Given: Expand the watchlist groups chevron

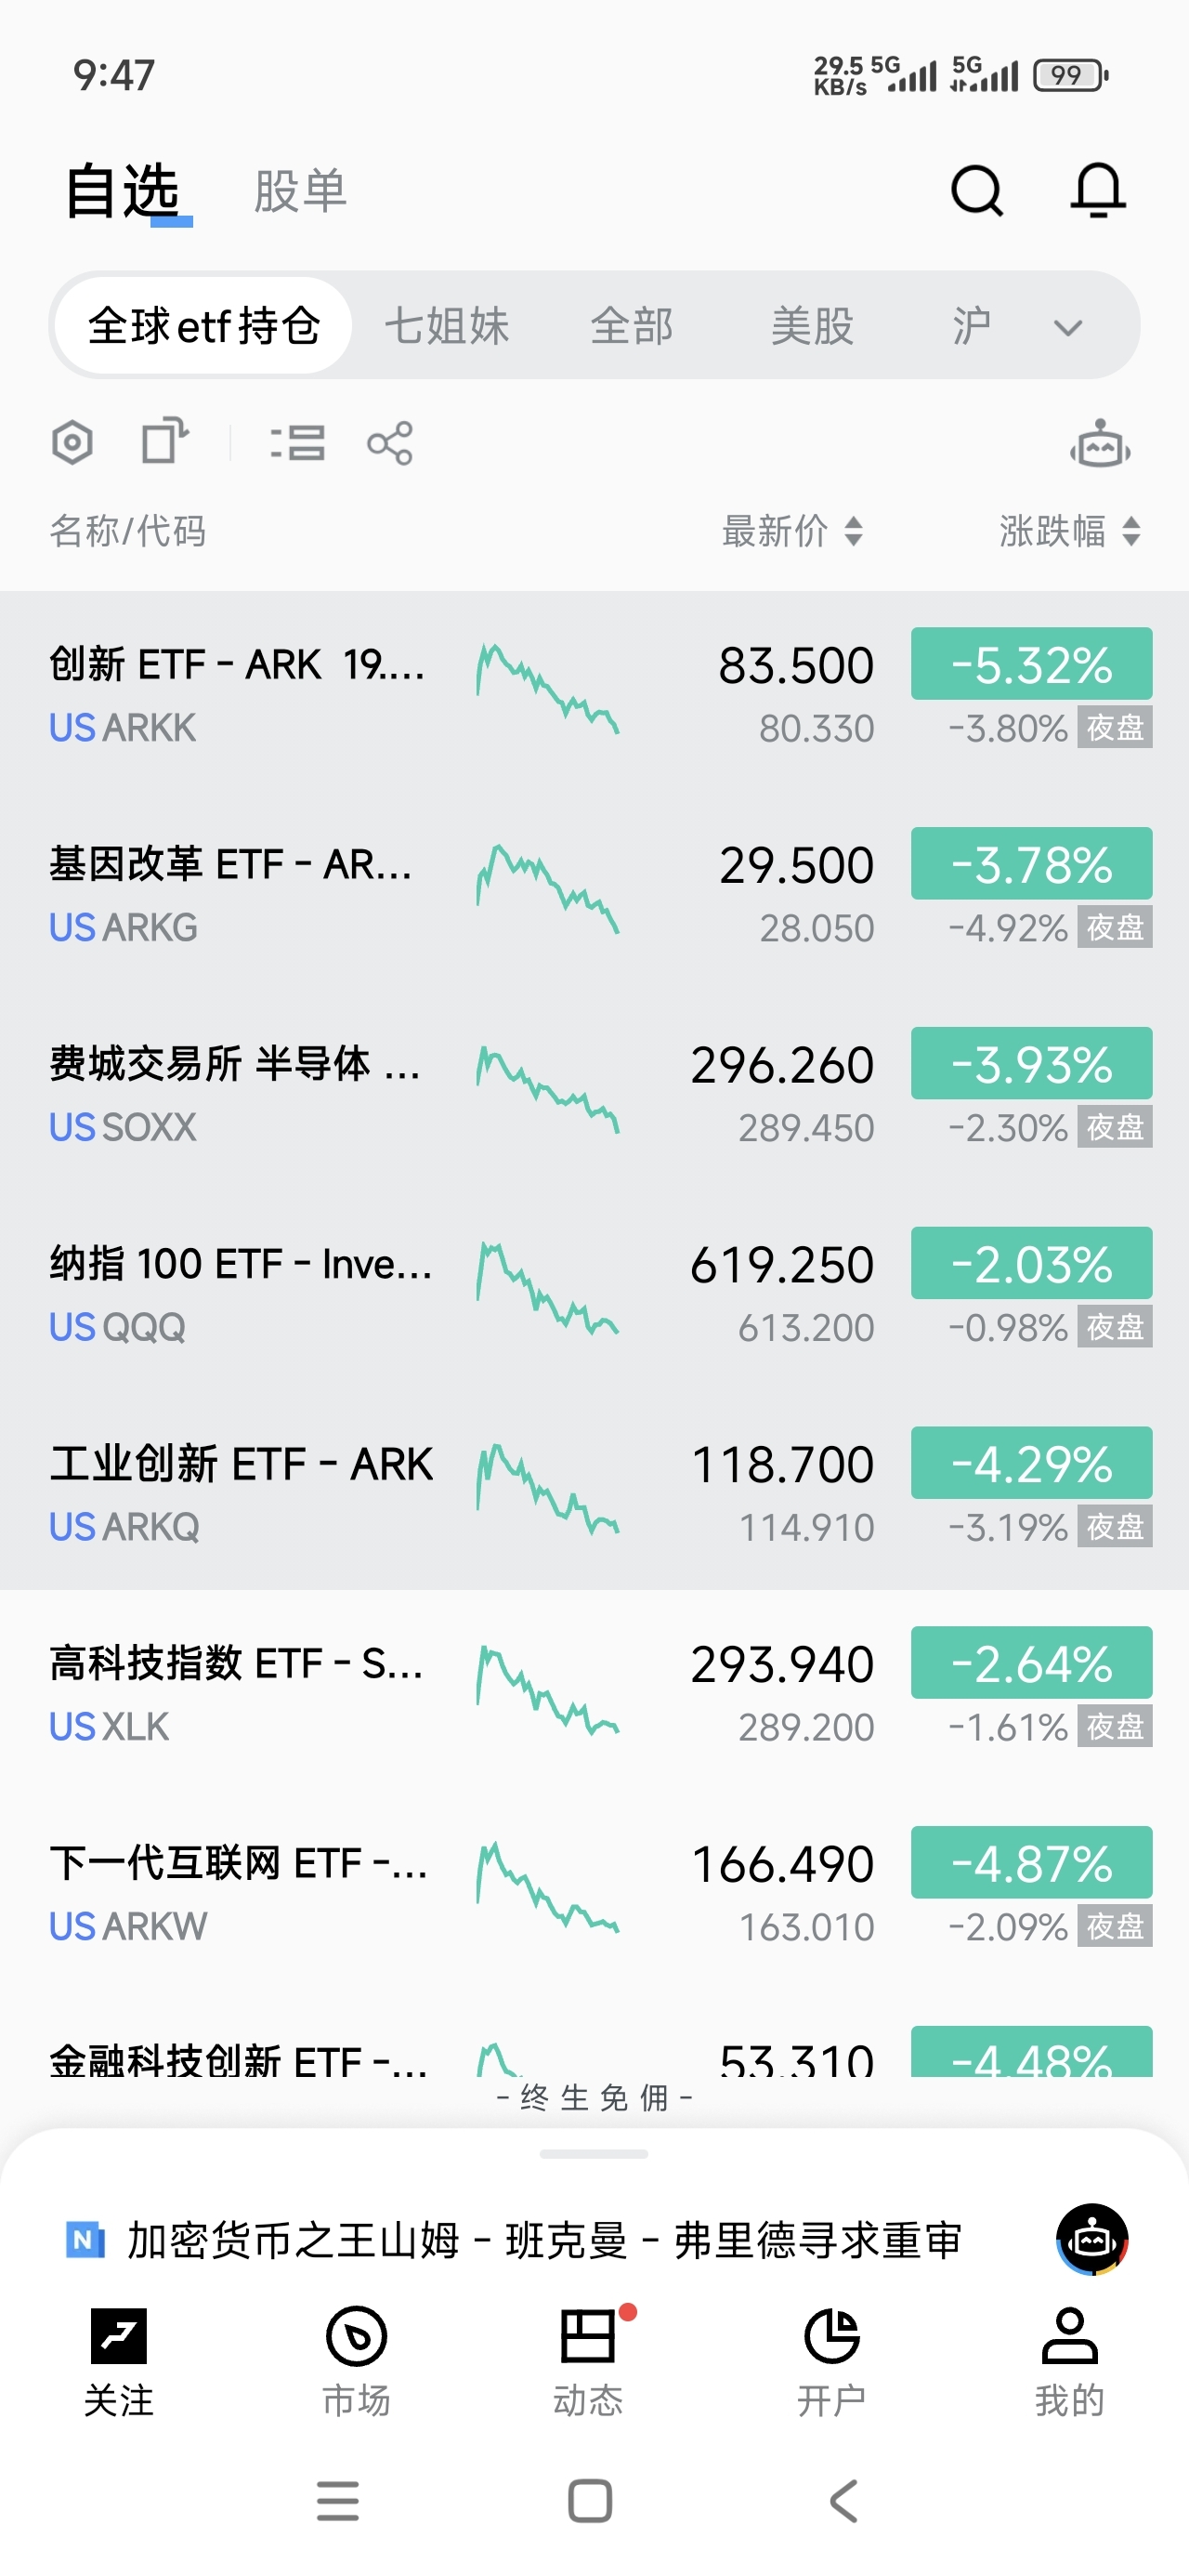Looking at the screenshot, I should 1068,327.
